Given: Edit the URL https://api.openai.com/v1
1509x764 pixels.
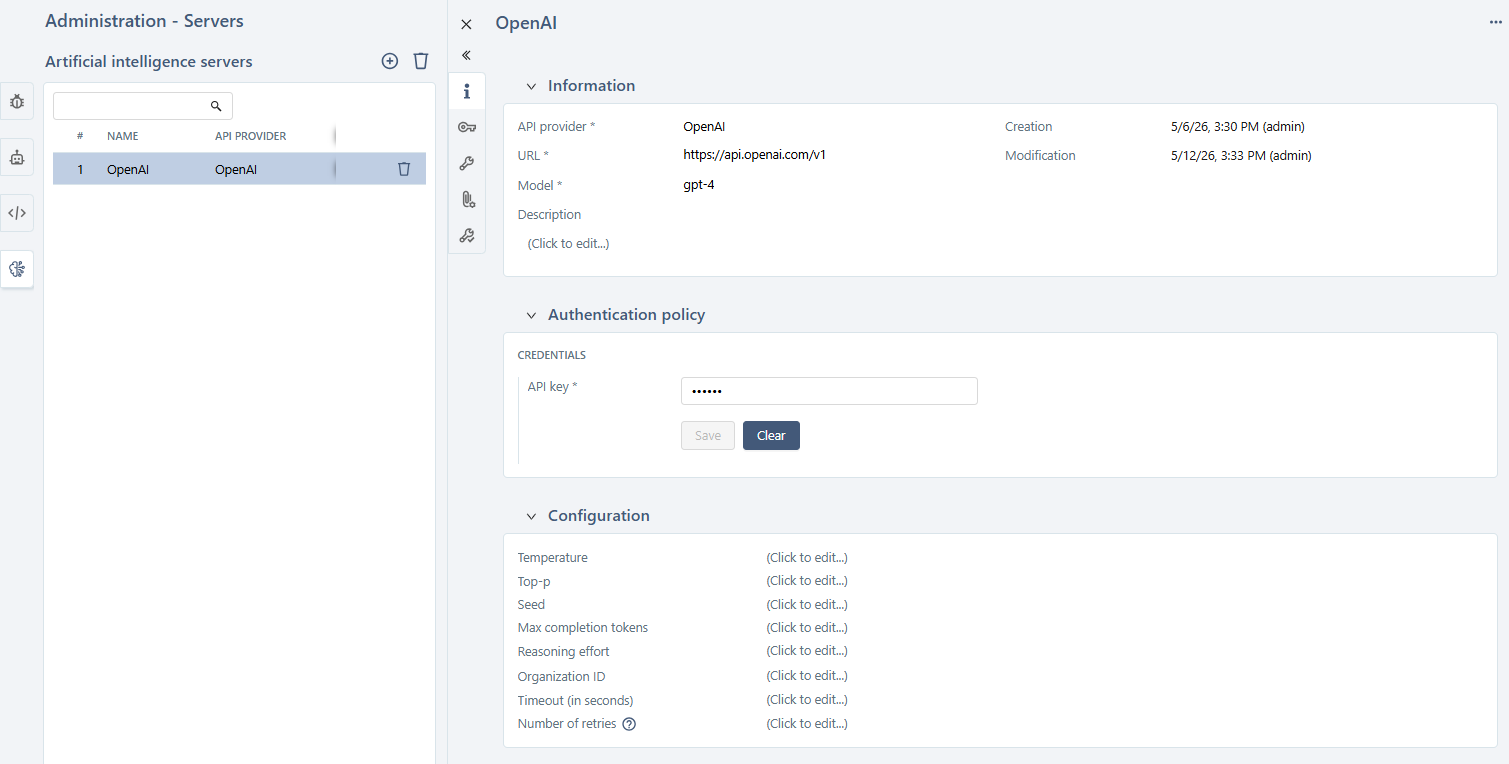Looking at the screenshot, I should point(754,155).
